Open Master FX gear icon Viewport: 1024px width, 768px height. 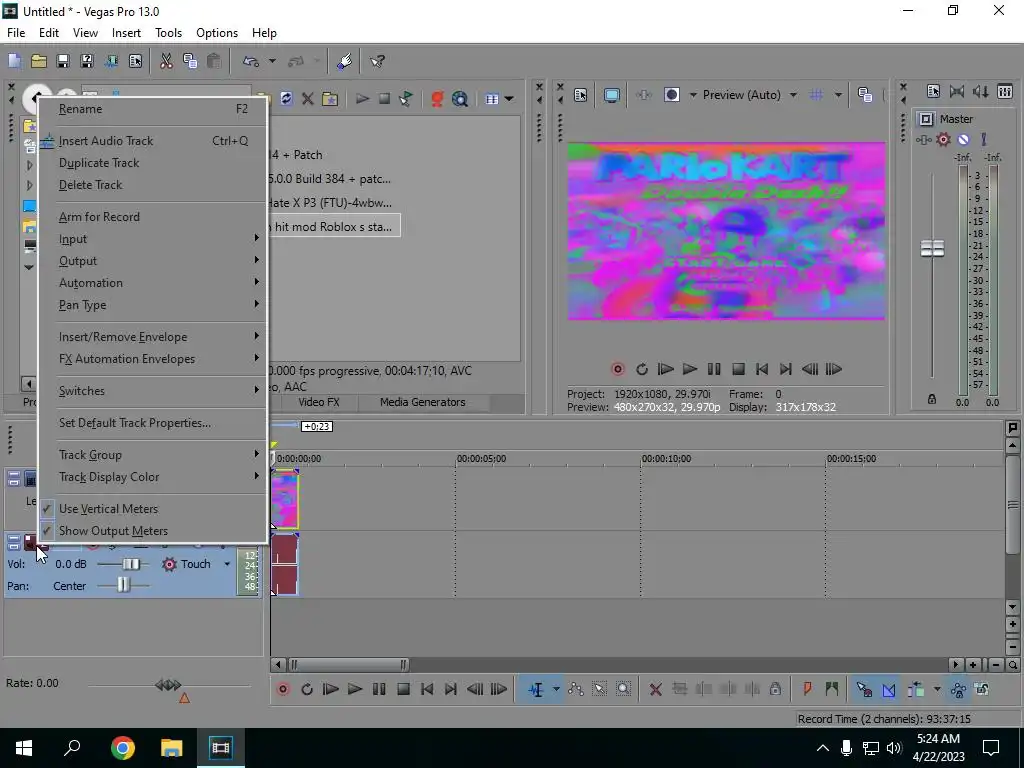coord(943,139)
